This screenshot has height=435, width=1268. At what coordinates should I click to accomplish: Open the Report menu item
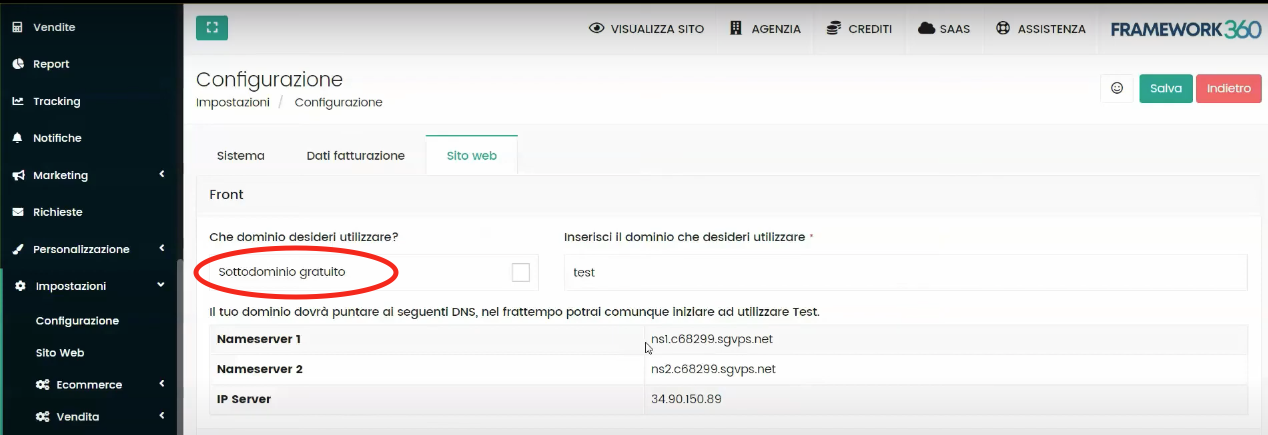(51, 64)
